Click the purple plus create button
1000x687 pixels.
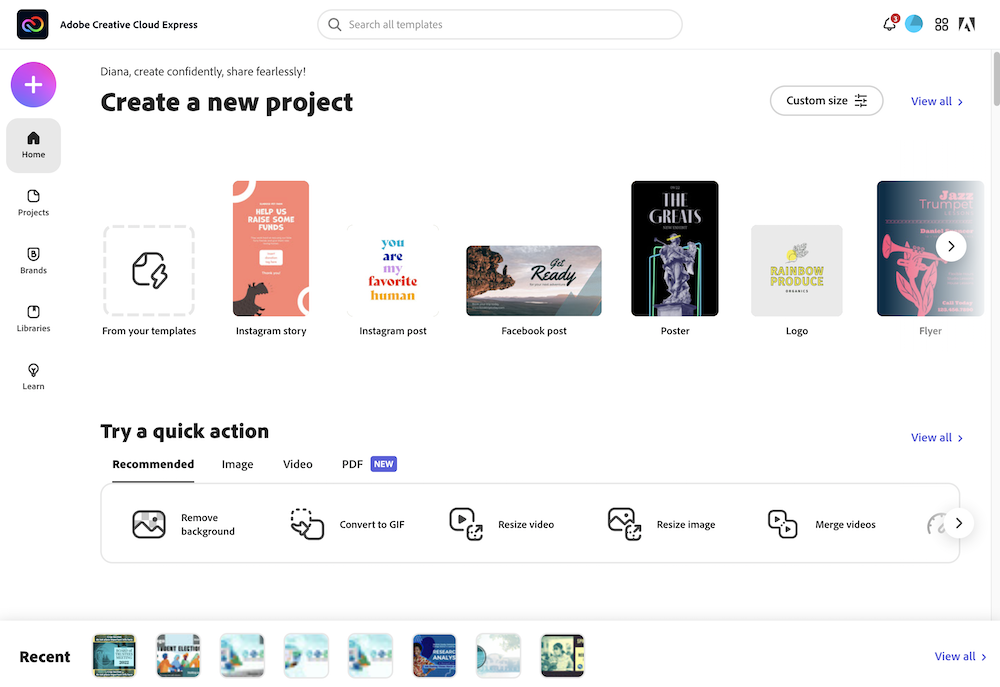[33, 85]
